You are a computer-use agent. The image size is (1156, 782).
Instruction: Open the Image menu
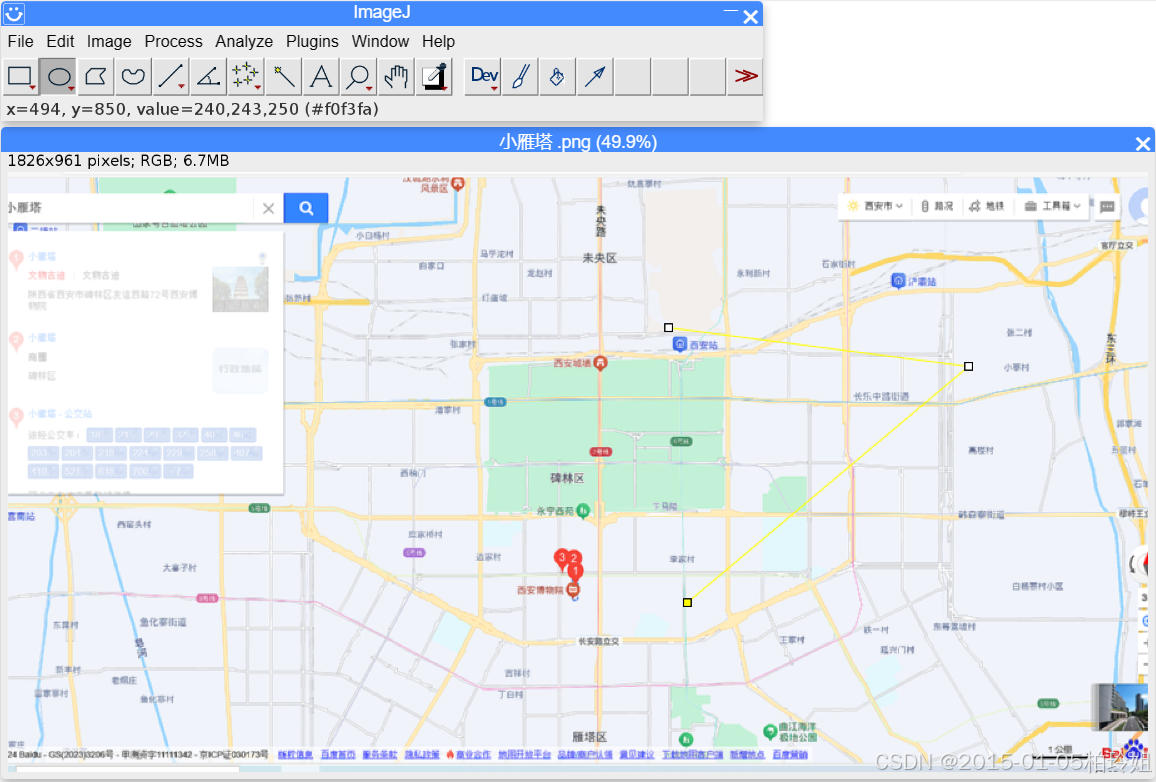coord(109,41)
